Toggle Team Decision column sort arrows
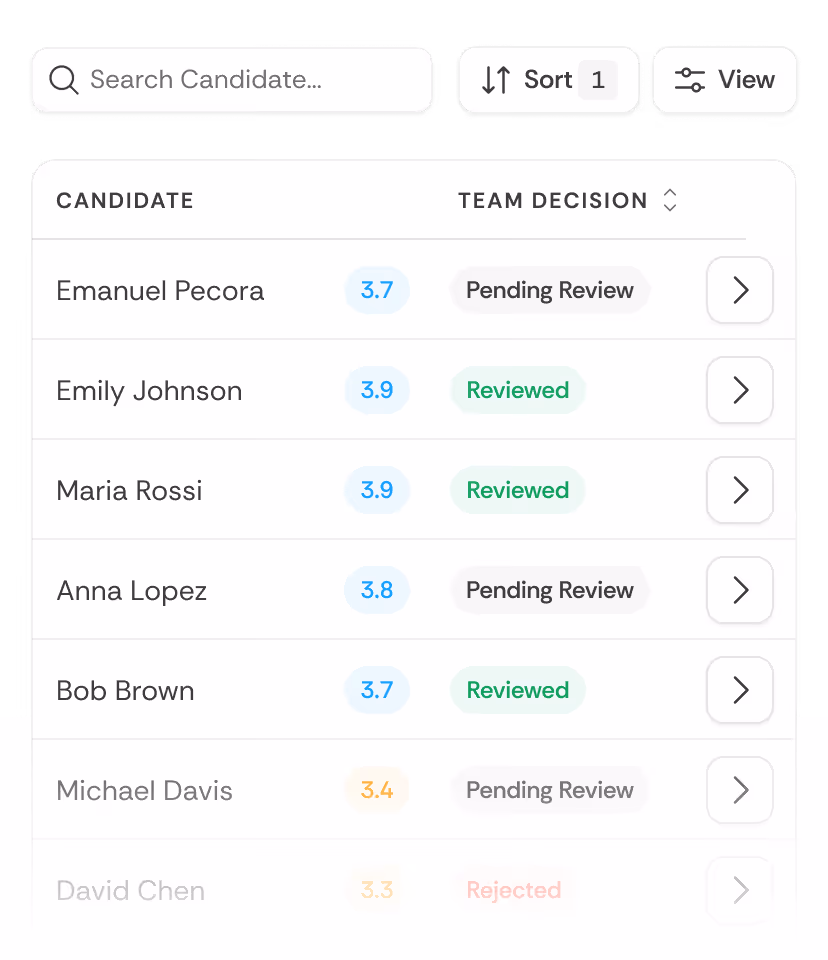 [670, 200]
